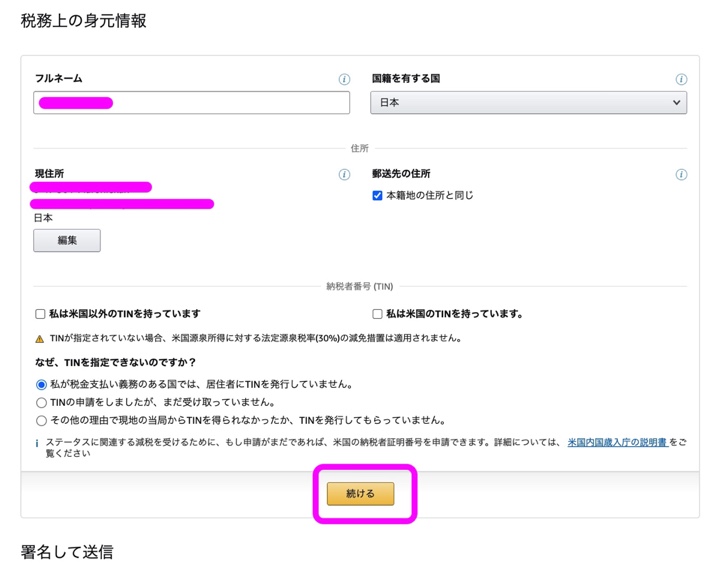Screen dimensions: 707x580
Task: Open the 国籍を有する国 country dropdown
Action: [x=528, y=102]
